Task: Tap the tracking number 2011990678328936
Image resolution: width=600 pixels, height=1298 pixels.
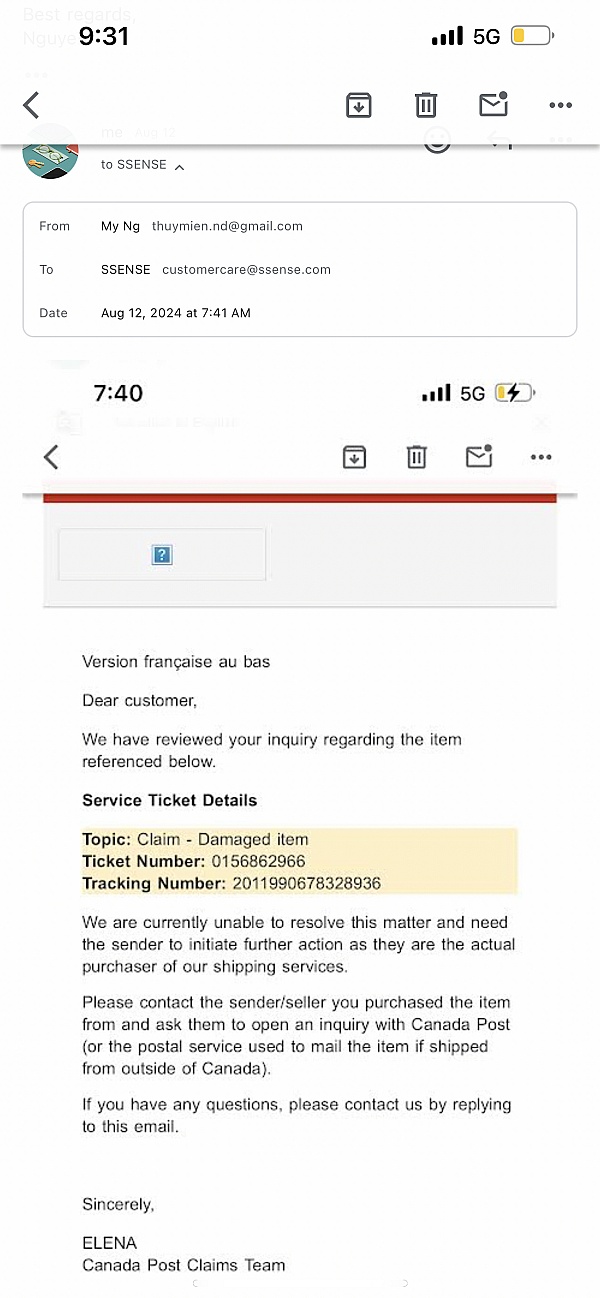Action: point(306,883)
